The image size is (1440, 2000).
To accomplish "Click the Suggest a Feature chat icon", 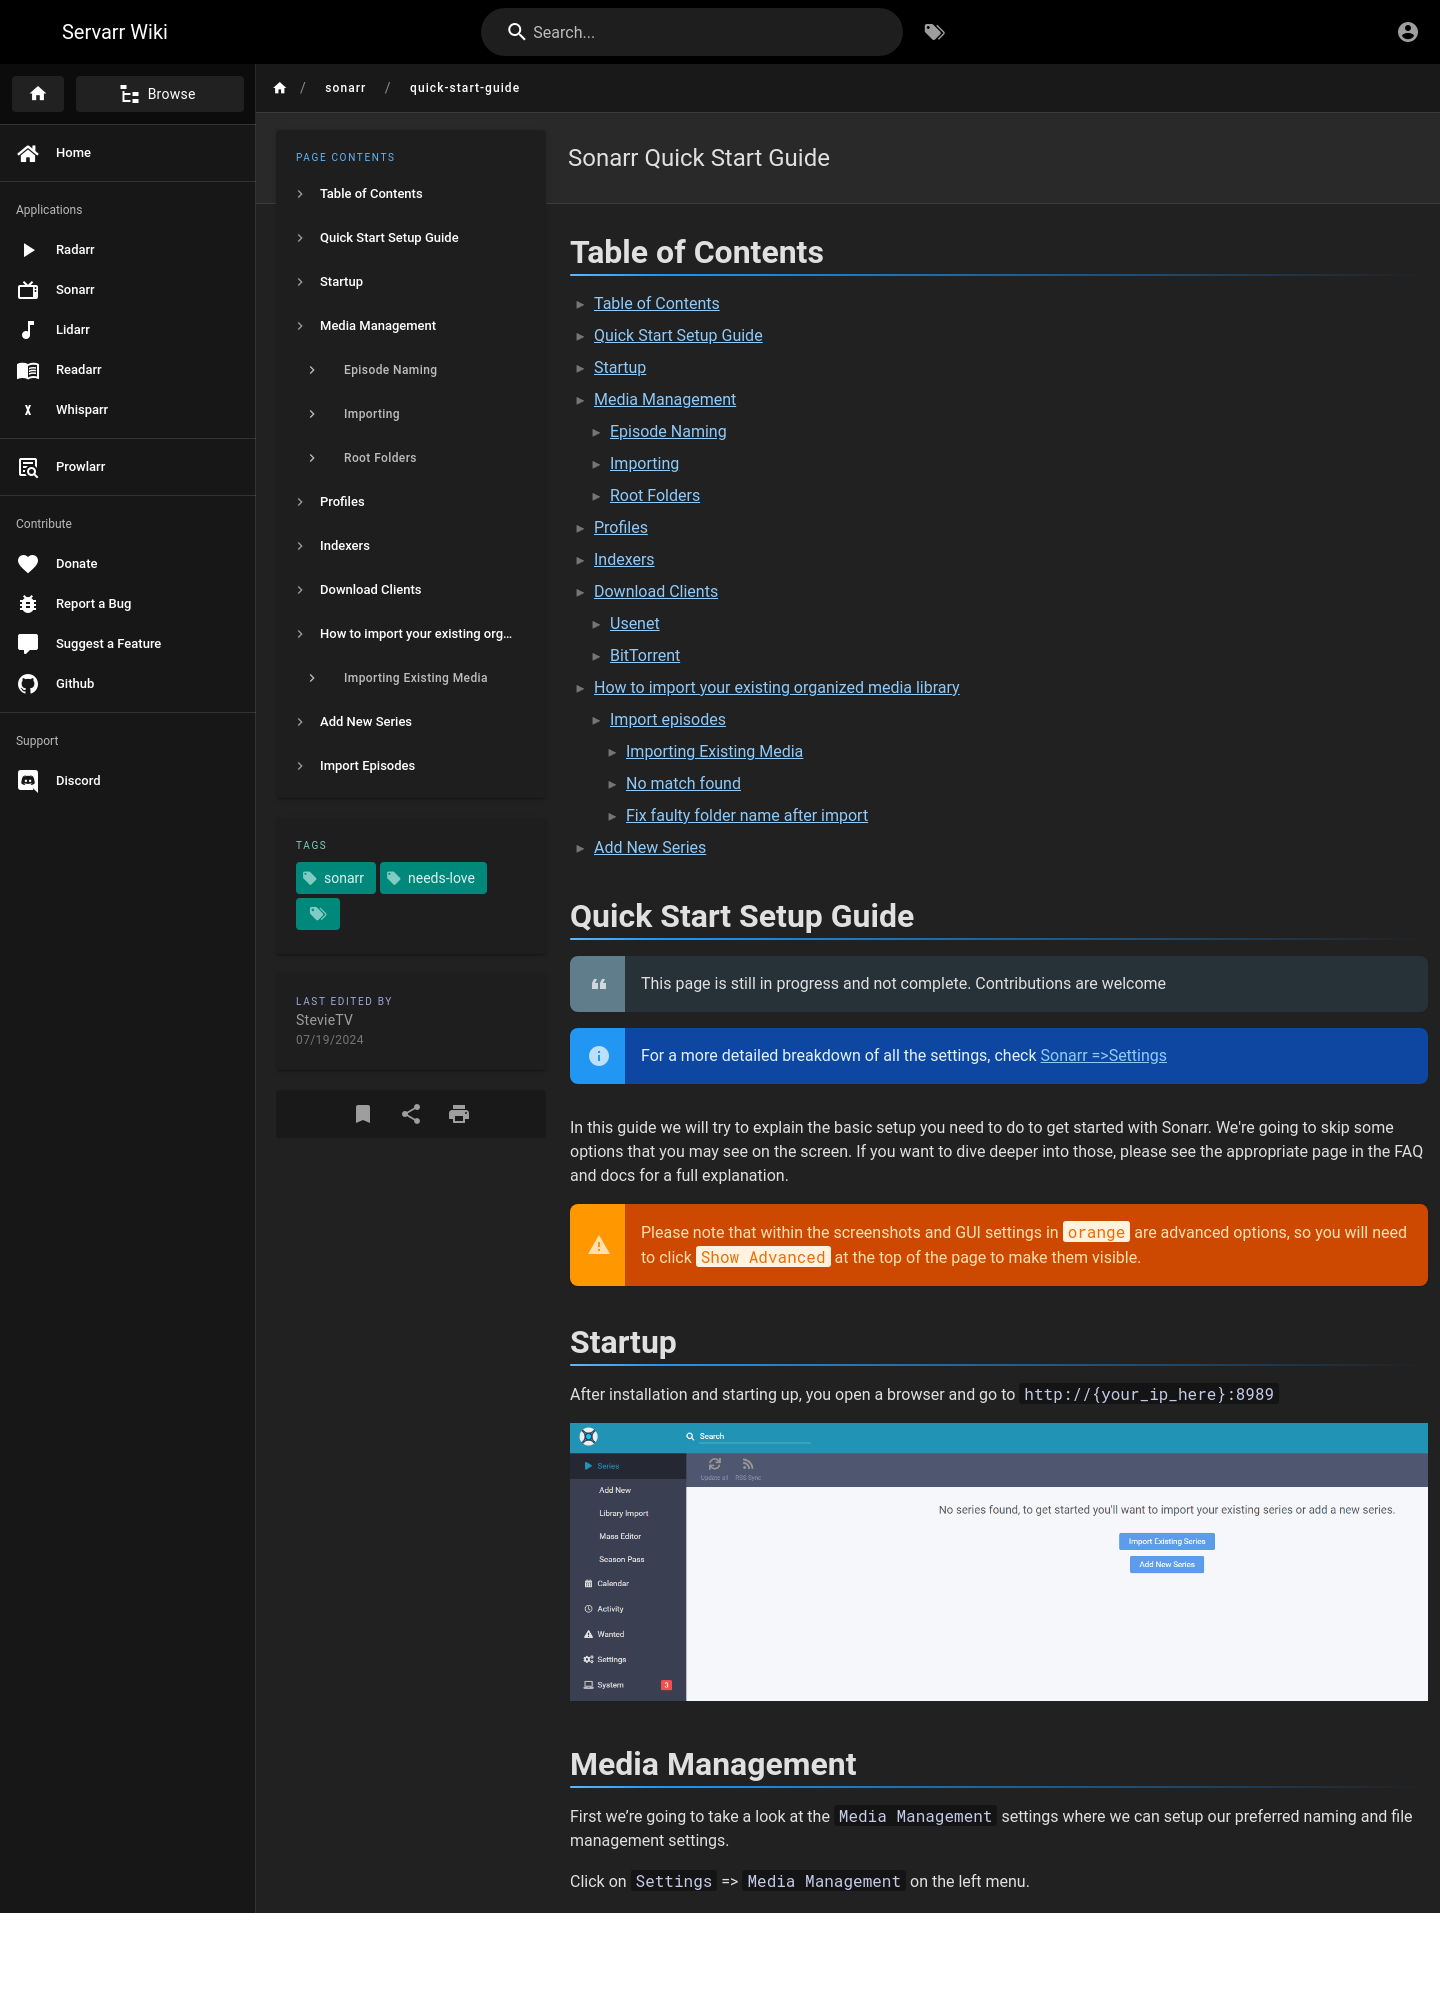I will [x=28, y=644].
